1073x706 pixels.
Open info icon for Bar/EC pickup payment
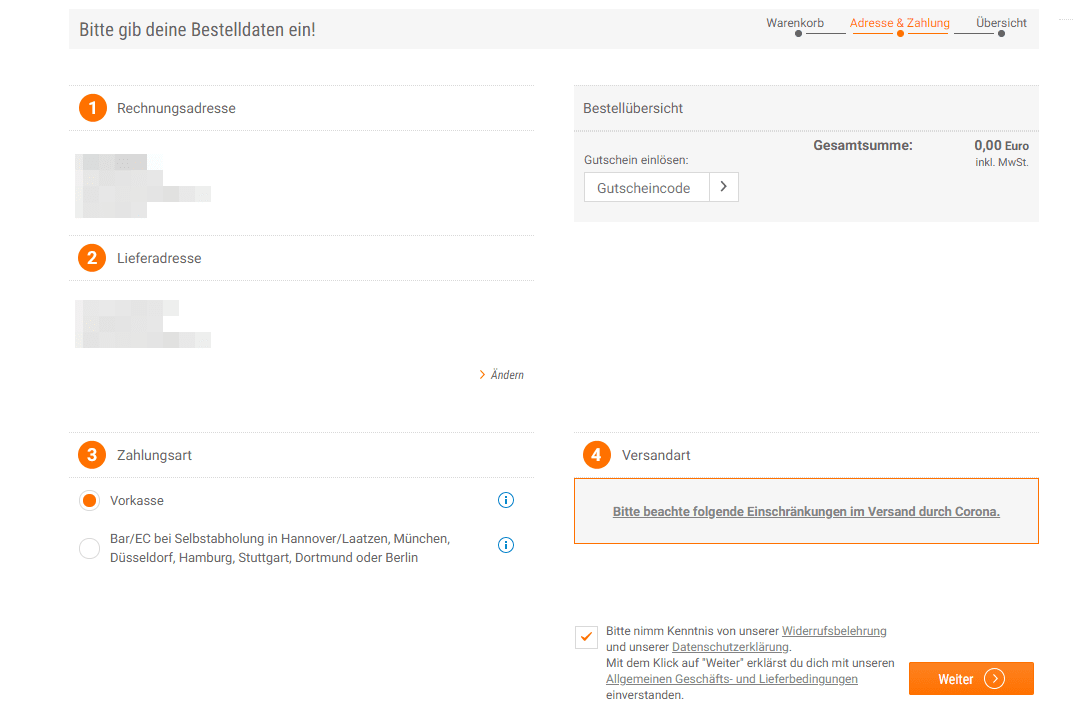point(506,545)
